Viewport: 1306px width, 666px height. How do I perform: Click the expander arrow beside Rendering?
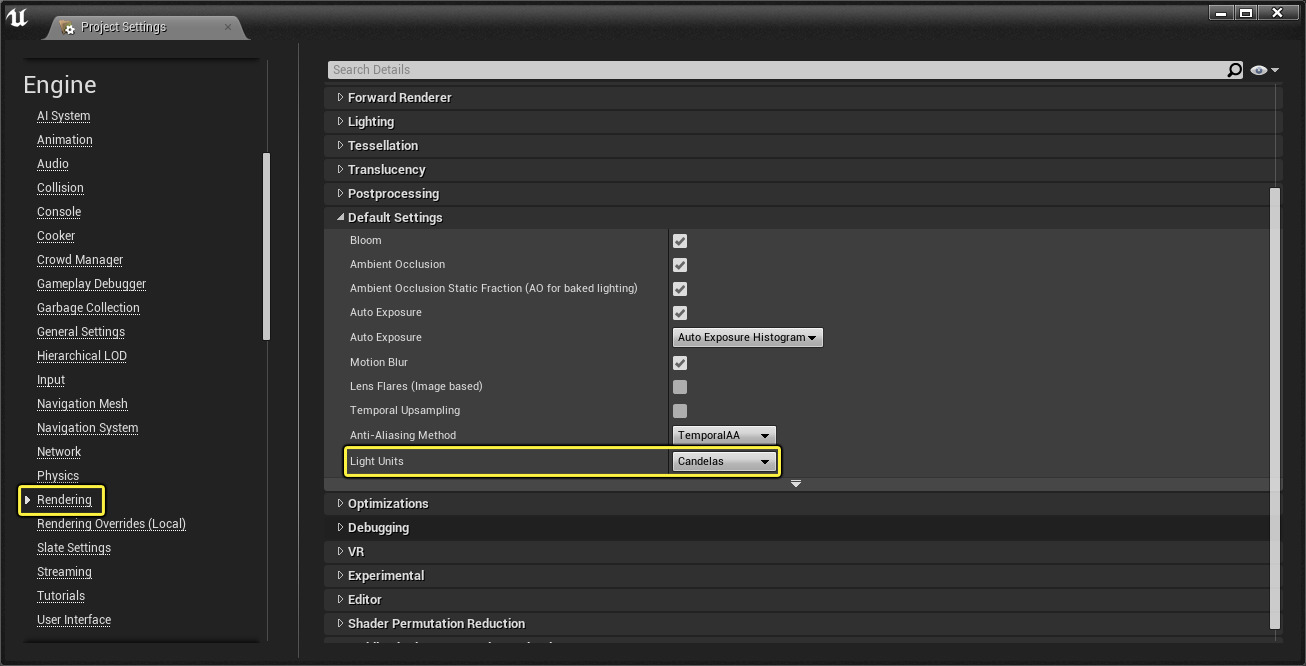click(27, 500)
